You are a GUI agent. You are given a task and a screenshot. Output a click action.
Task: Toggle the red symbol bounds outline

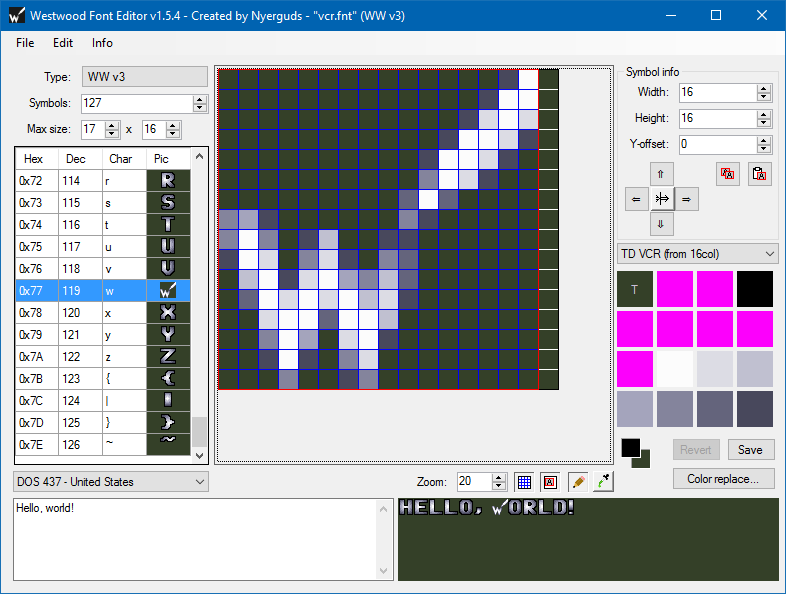click(550, 482)
